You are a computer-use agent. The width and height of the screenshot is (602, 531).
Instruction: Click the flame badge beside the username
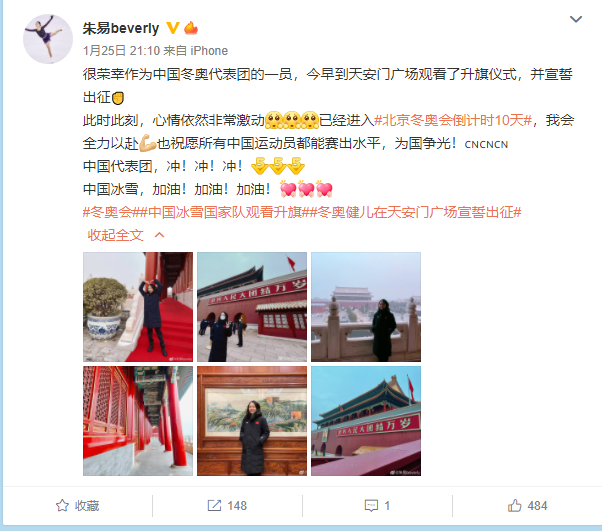click(x=191, y=28)
